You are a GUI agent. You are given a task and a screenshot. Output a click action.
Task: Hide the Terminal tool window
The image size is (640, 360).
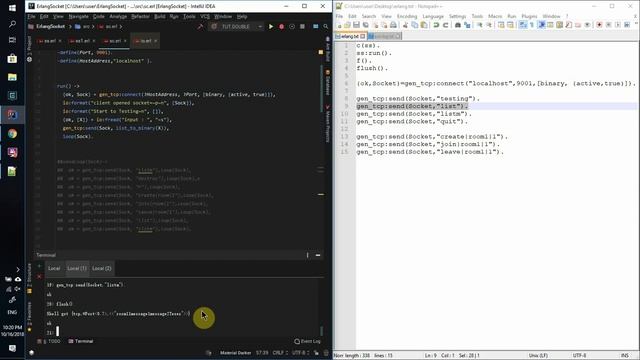[x=318, y=255]
